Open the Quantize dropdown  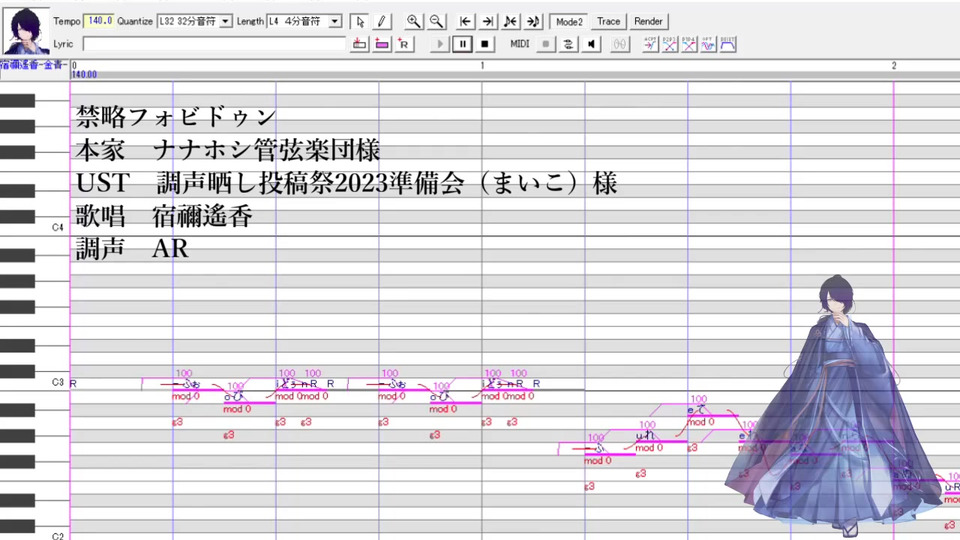pyautogui.click(x=225, y=21)
